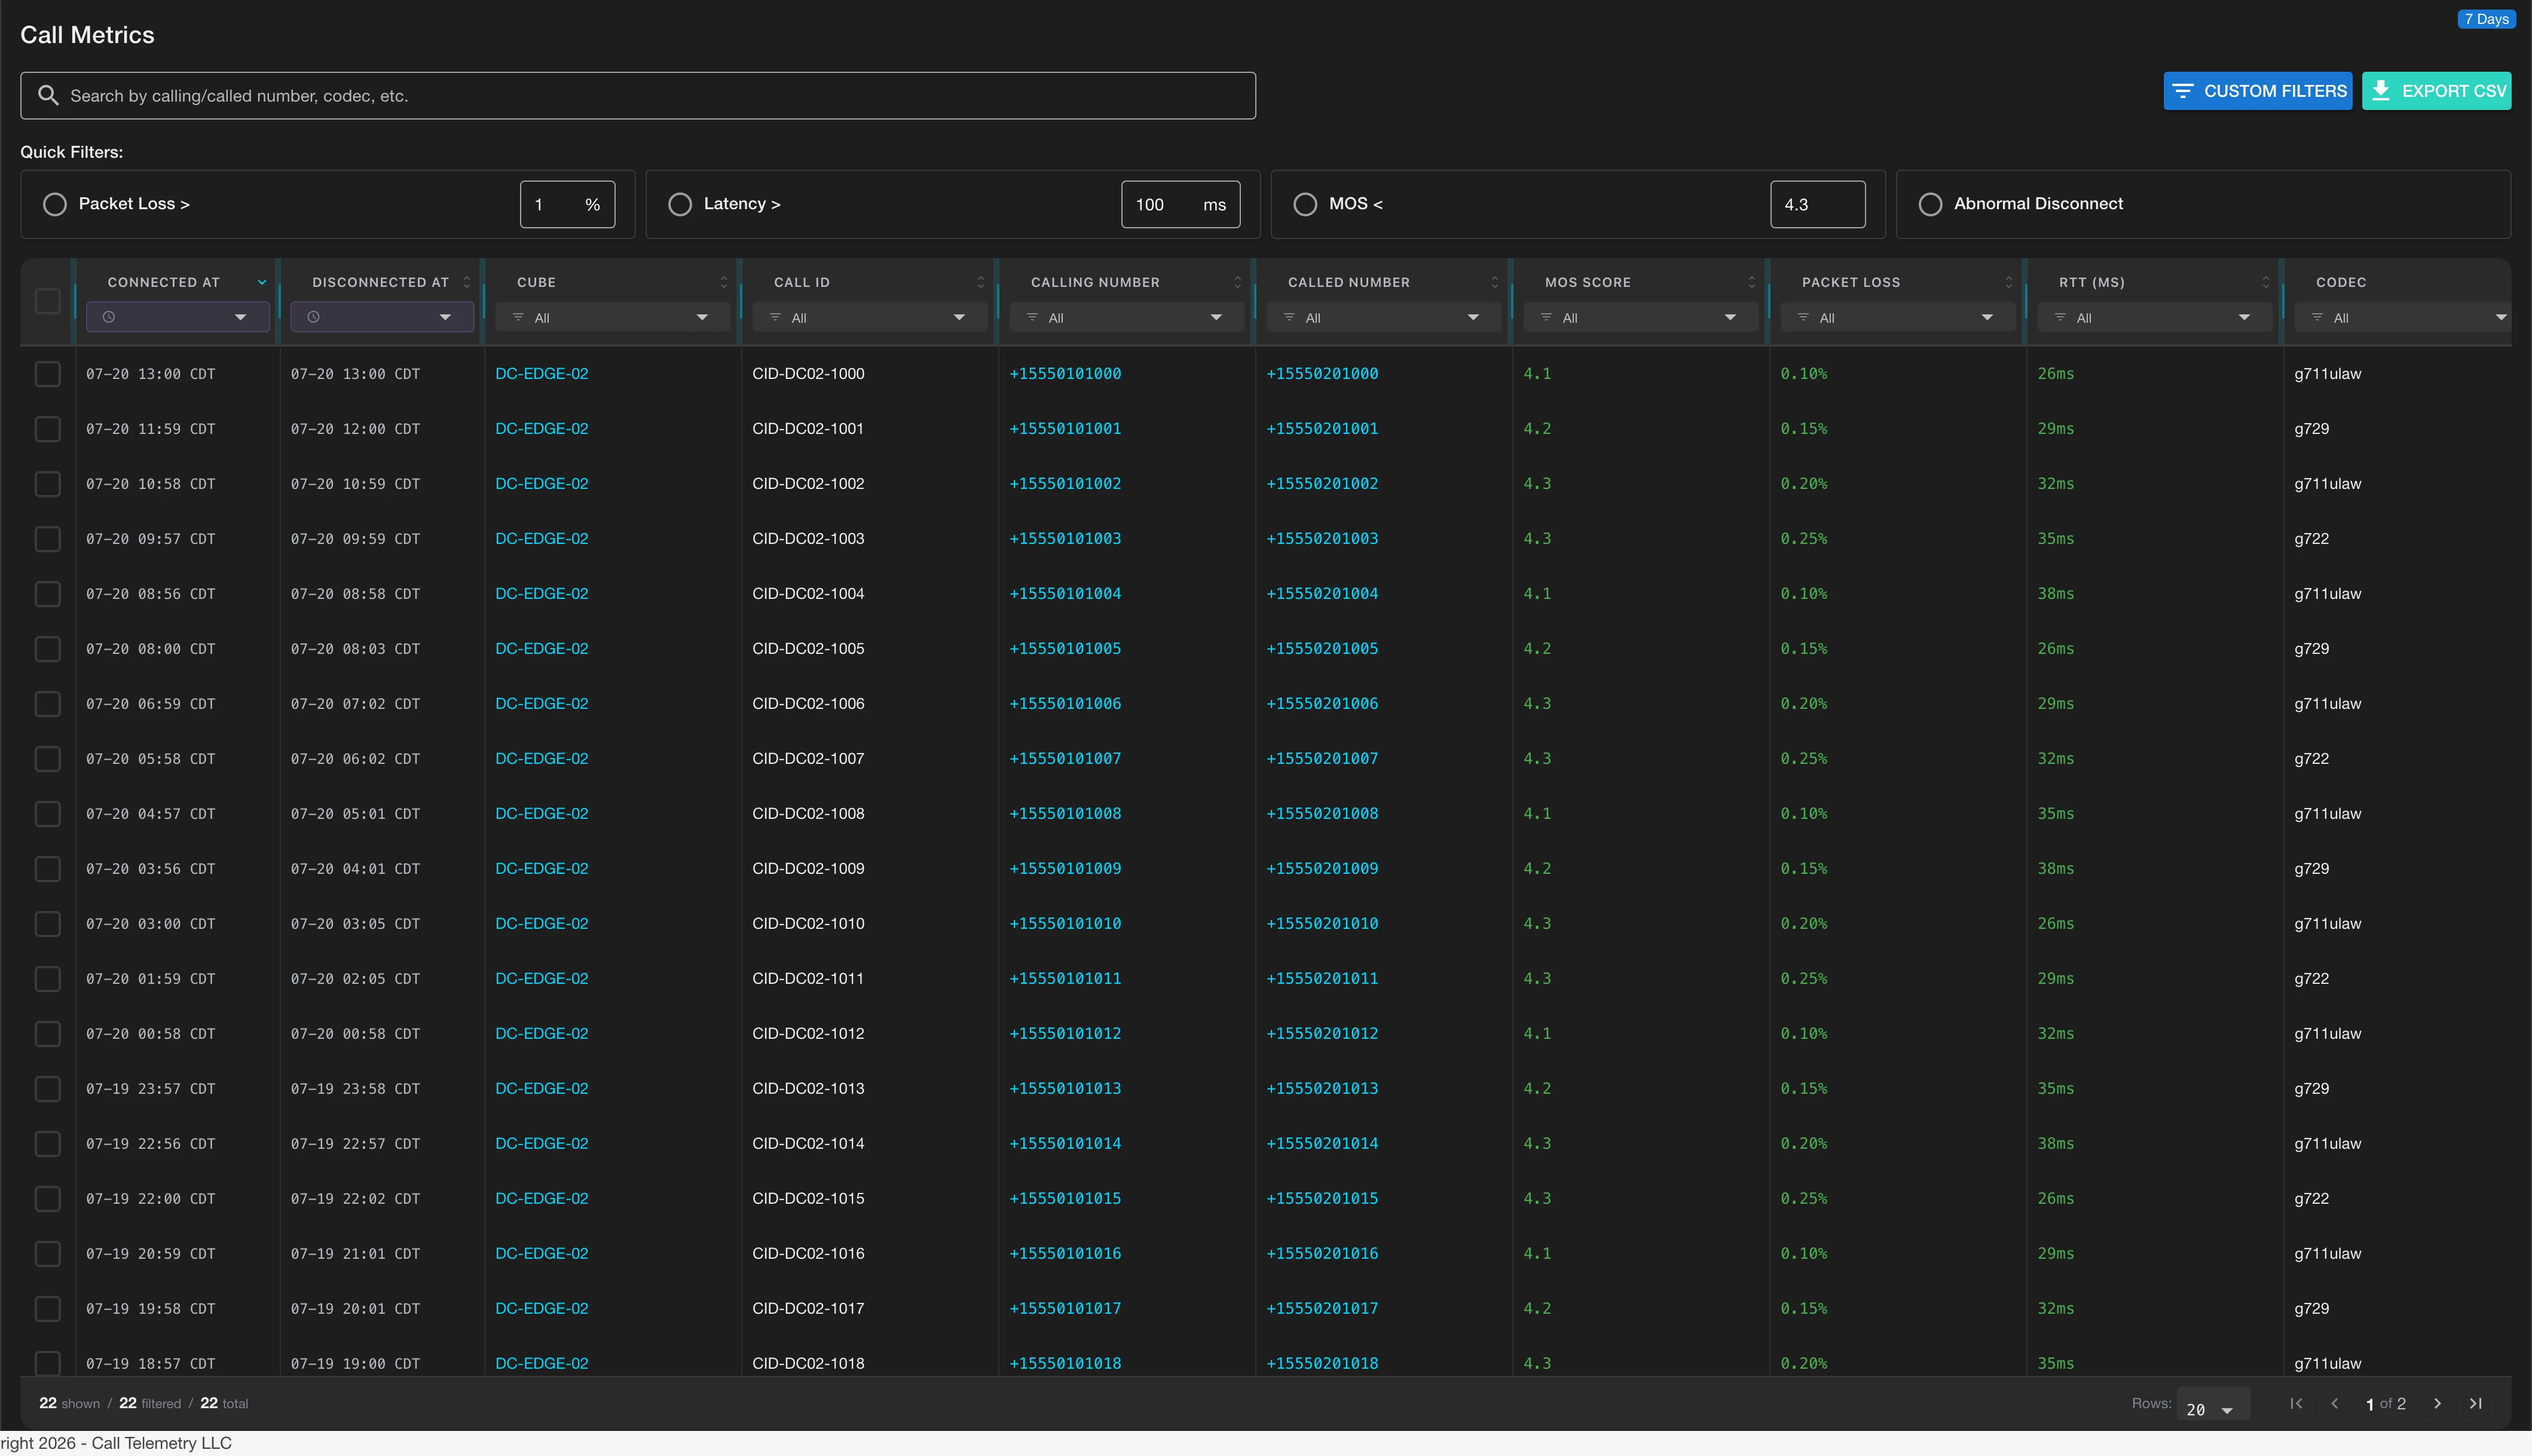Click the Export CSV button label
Screen dimensions: 2532x1456
2454,91
